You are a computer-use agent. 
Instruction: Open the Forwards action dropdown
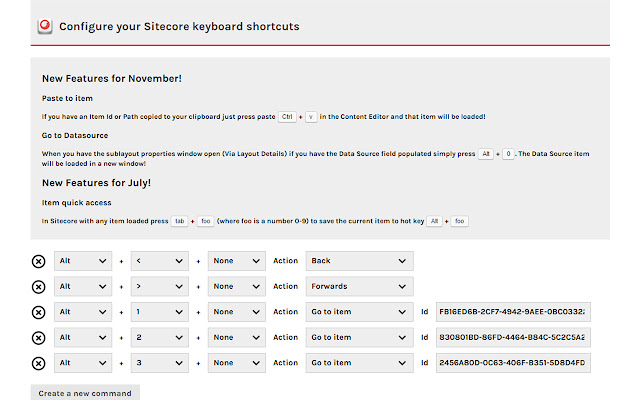(360, 287)
